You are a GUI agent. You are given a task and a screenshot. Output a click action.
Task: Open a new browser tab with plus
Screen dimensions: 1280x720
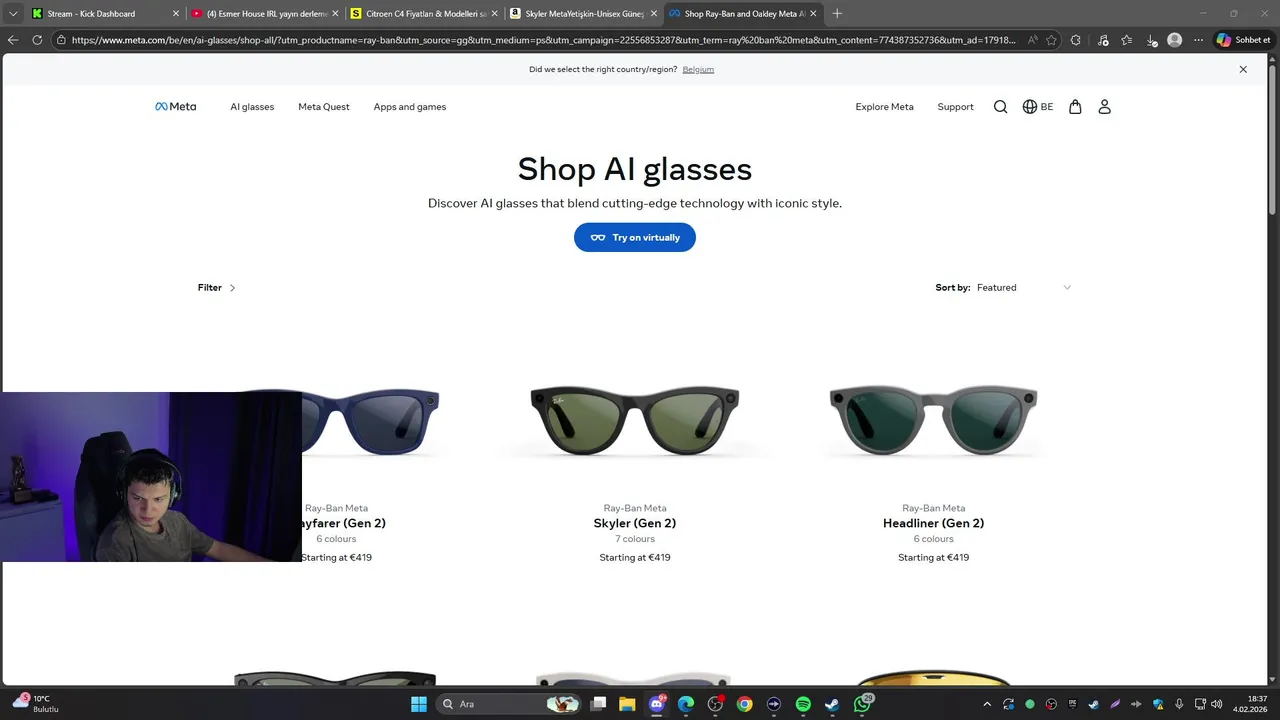pos(837,14)
